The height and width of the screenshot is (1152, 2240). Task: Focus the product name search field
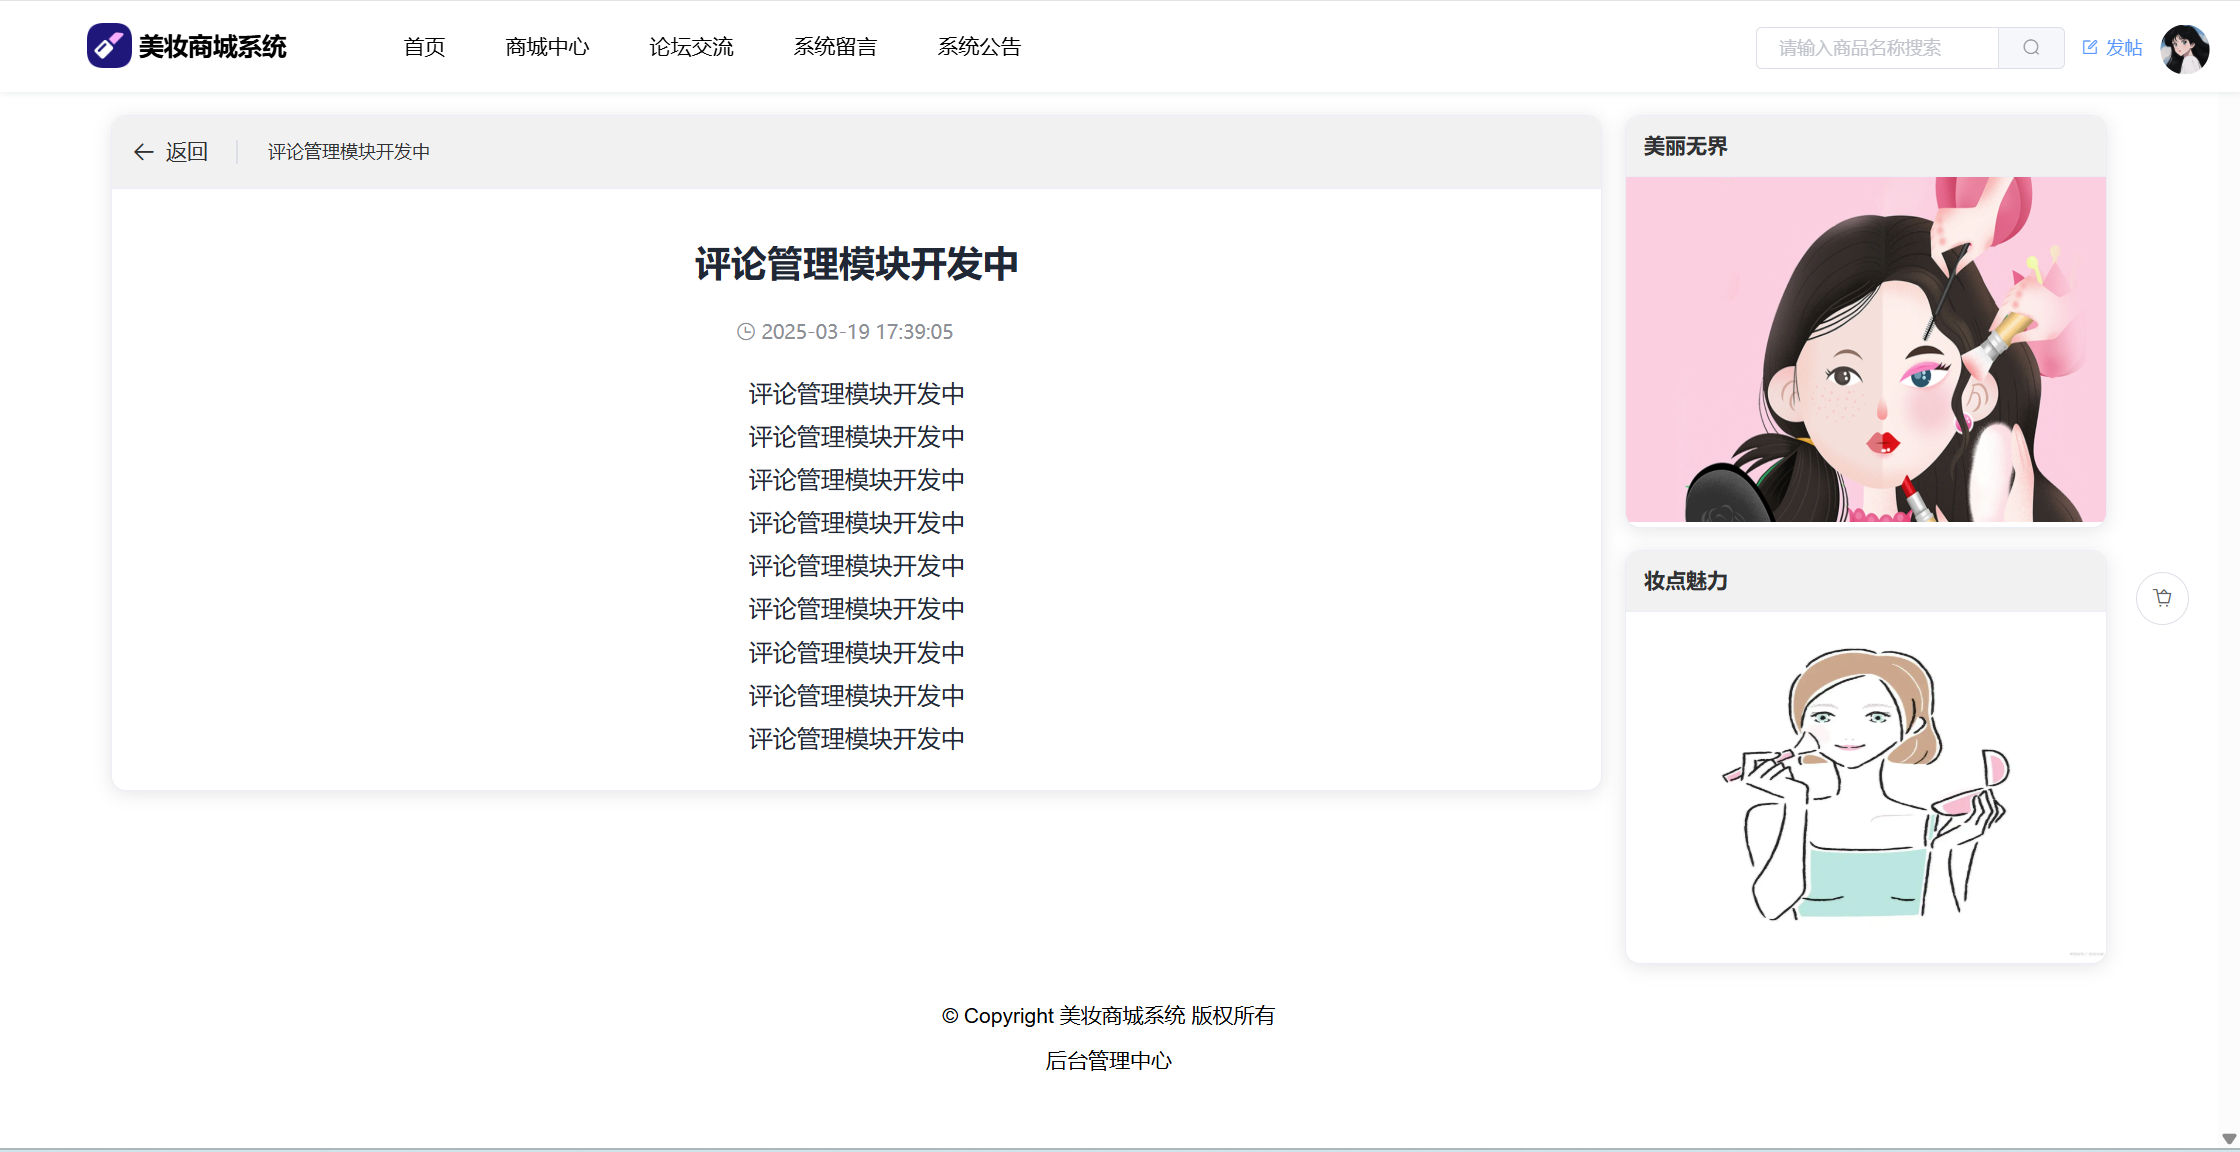pos(1876,48)
